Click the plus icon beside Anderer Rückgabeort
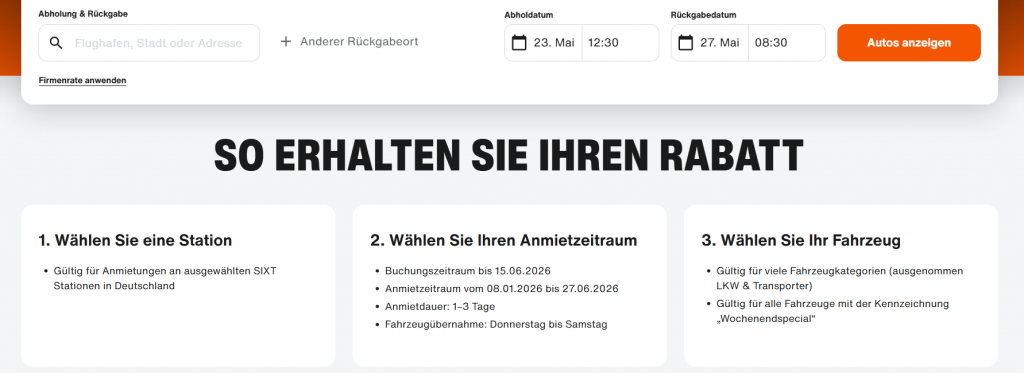This screenshot has height=373, width=1024. (285, 42)
